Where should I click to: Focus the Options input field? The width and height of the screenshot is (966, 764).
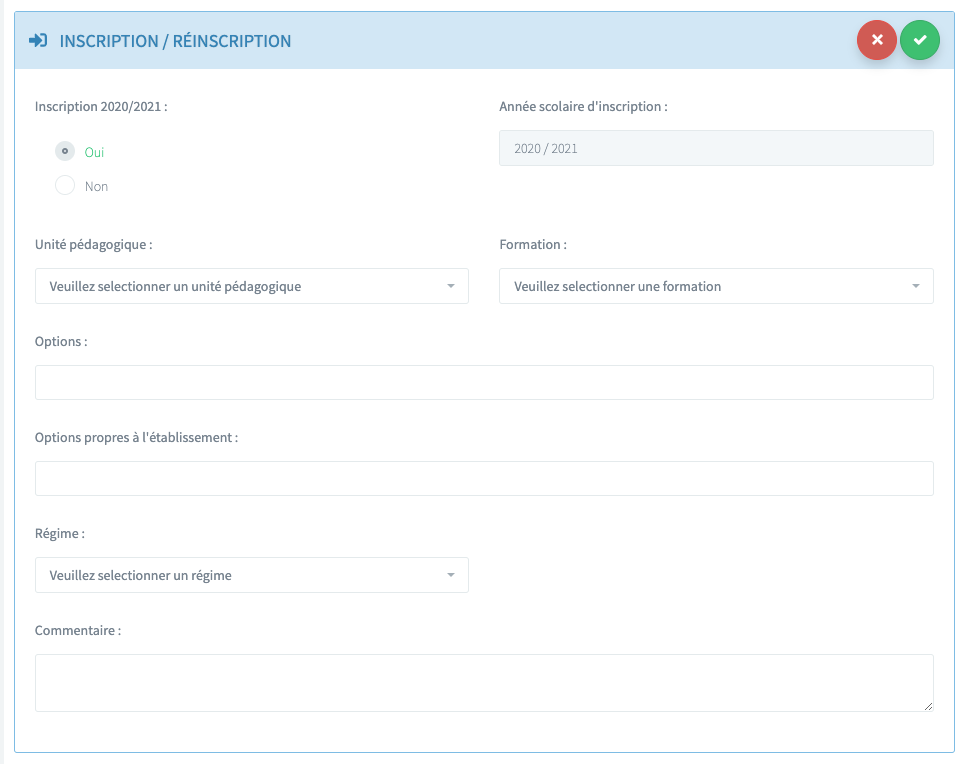pos(484,382)
